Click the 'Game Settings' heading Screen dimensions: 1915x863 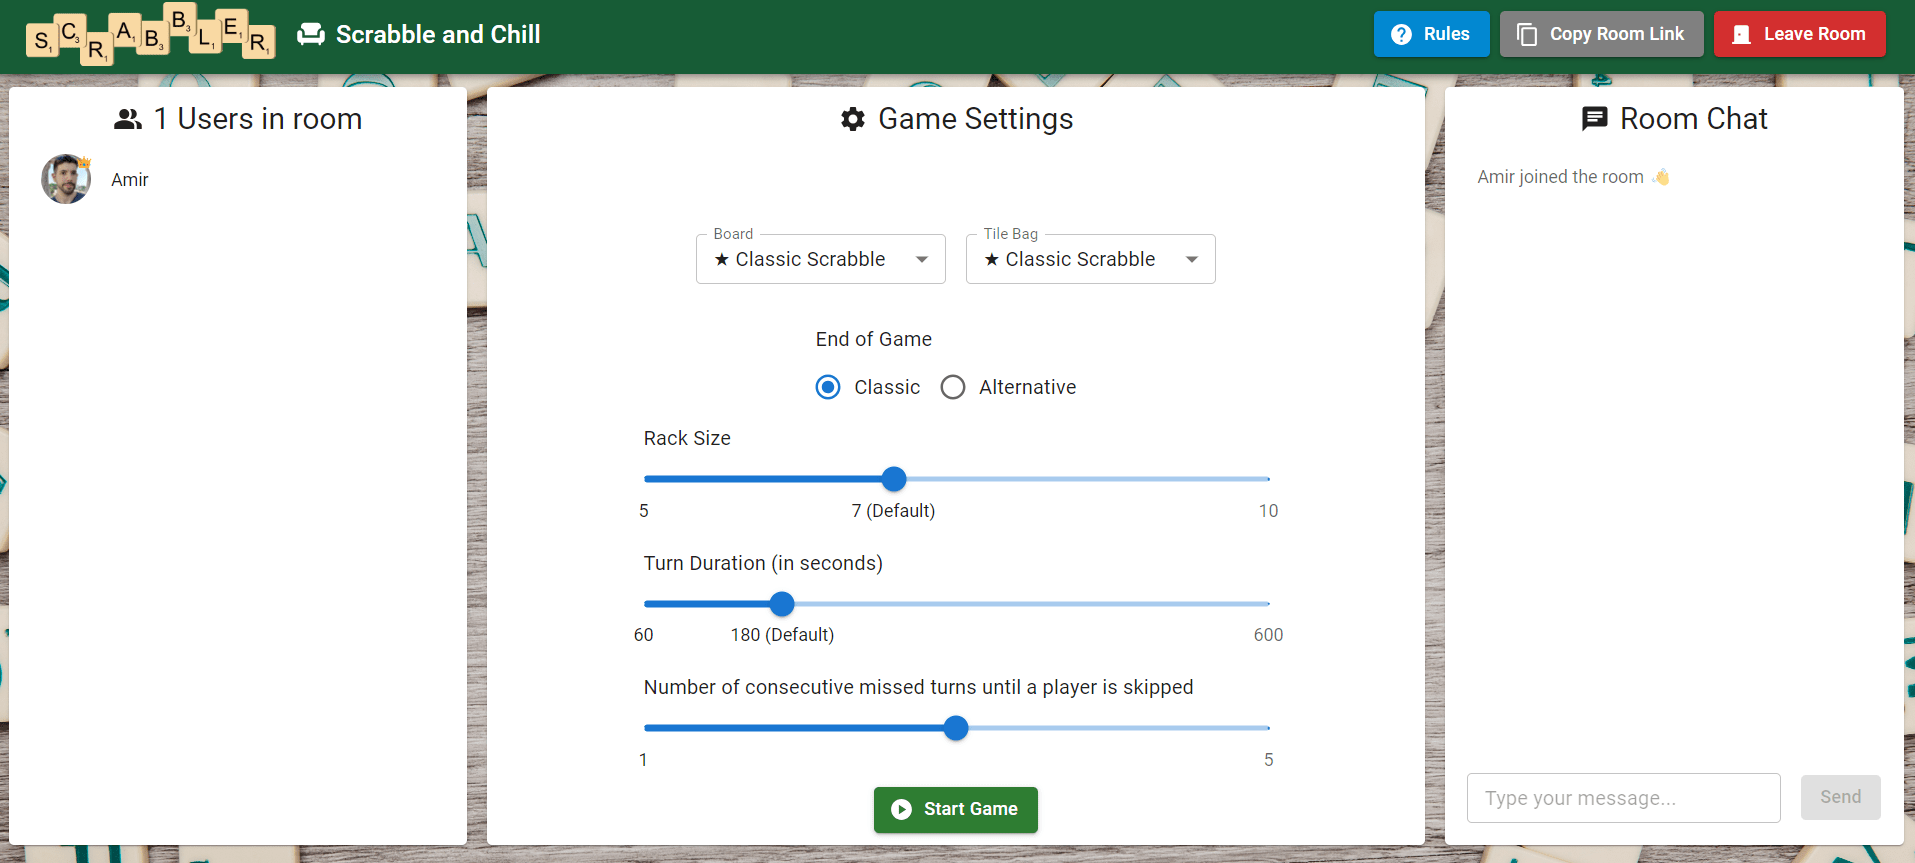point(975,119)
